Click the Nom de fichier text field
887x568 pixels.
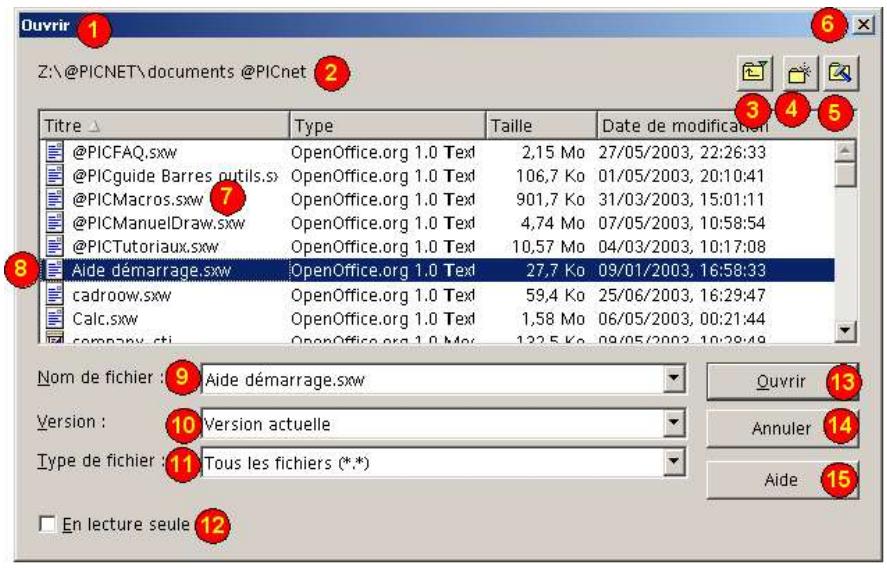tap(433, 380)
